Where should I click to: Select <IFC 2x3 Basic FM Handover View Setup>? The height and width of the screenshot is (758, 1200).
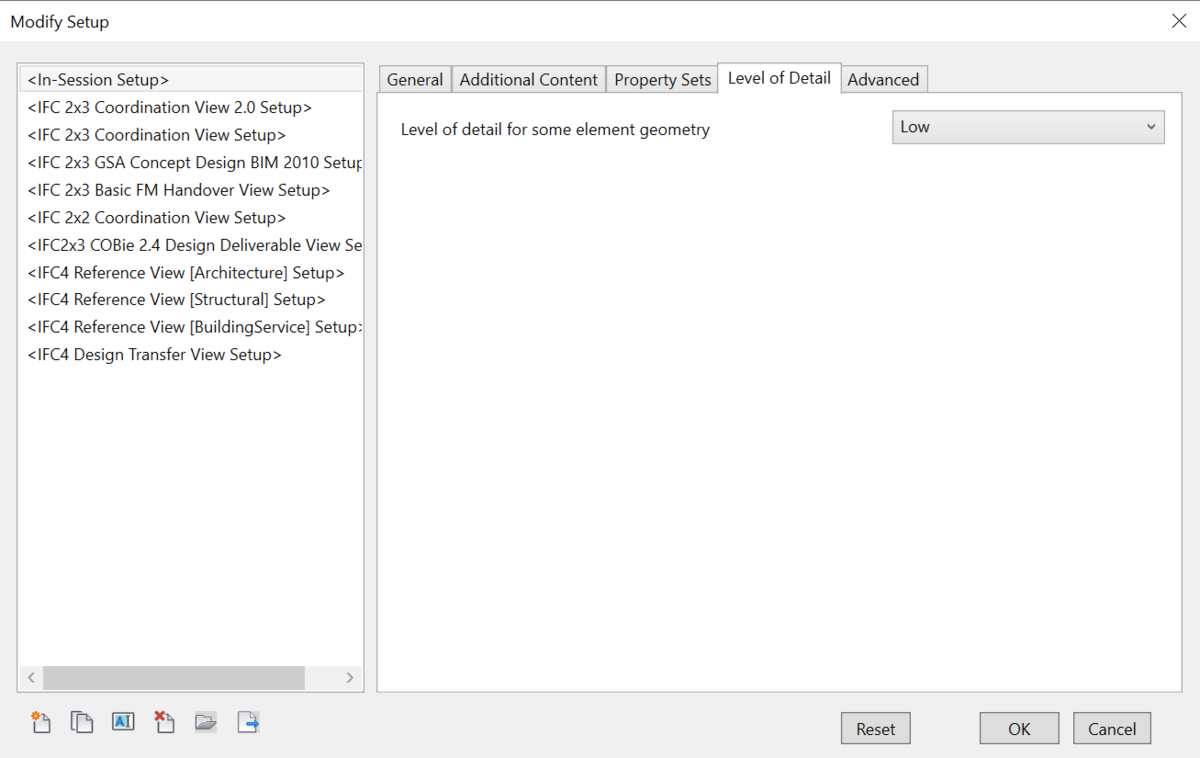(x=191, y=190)
